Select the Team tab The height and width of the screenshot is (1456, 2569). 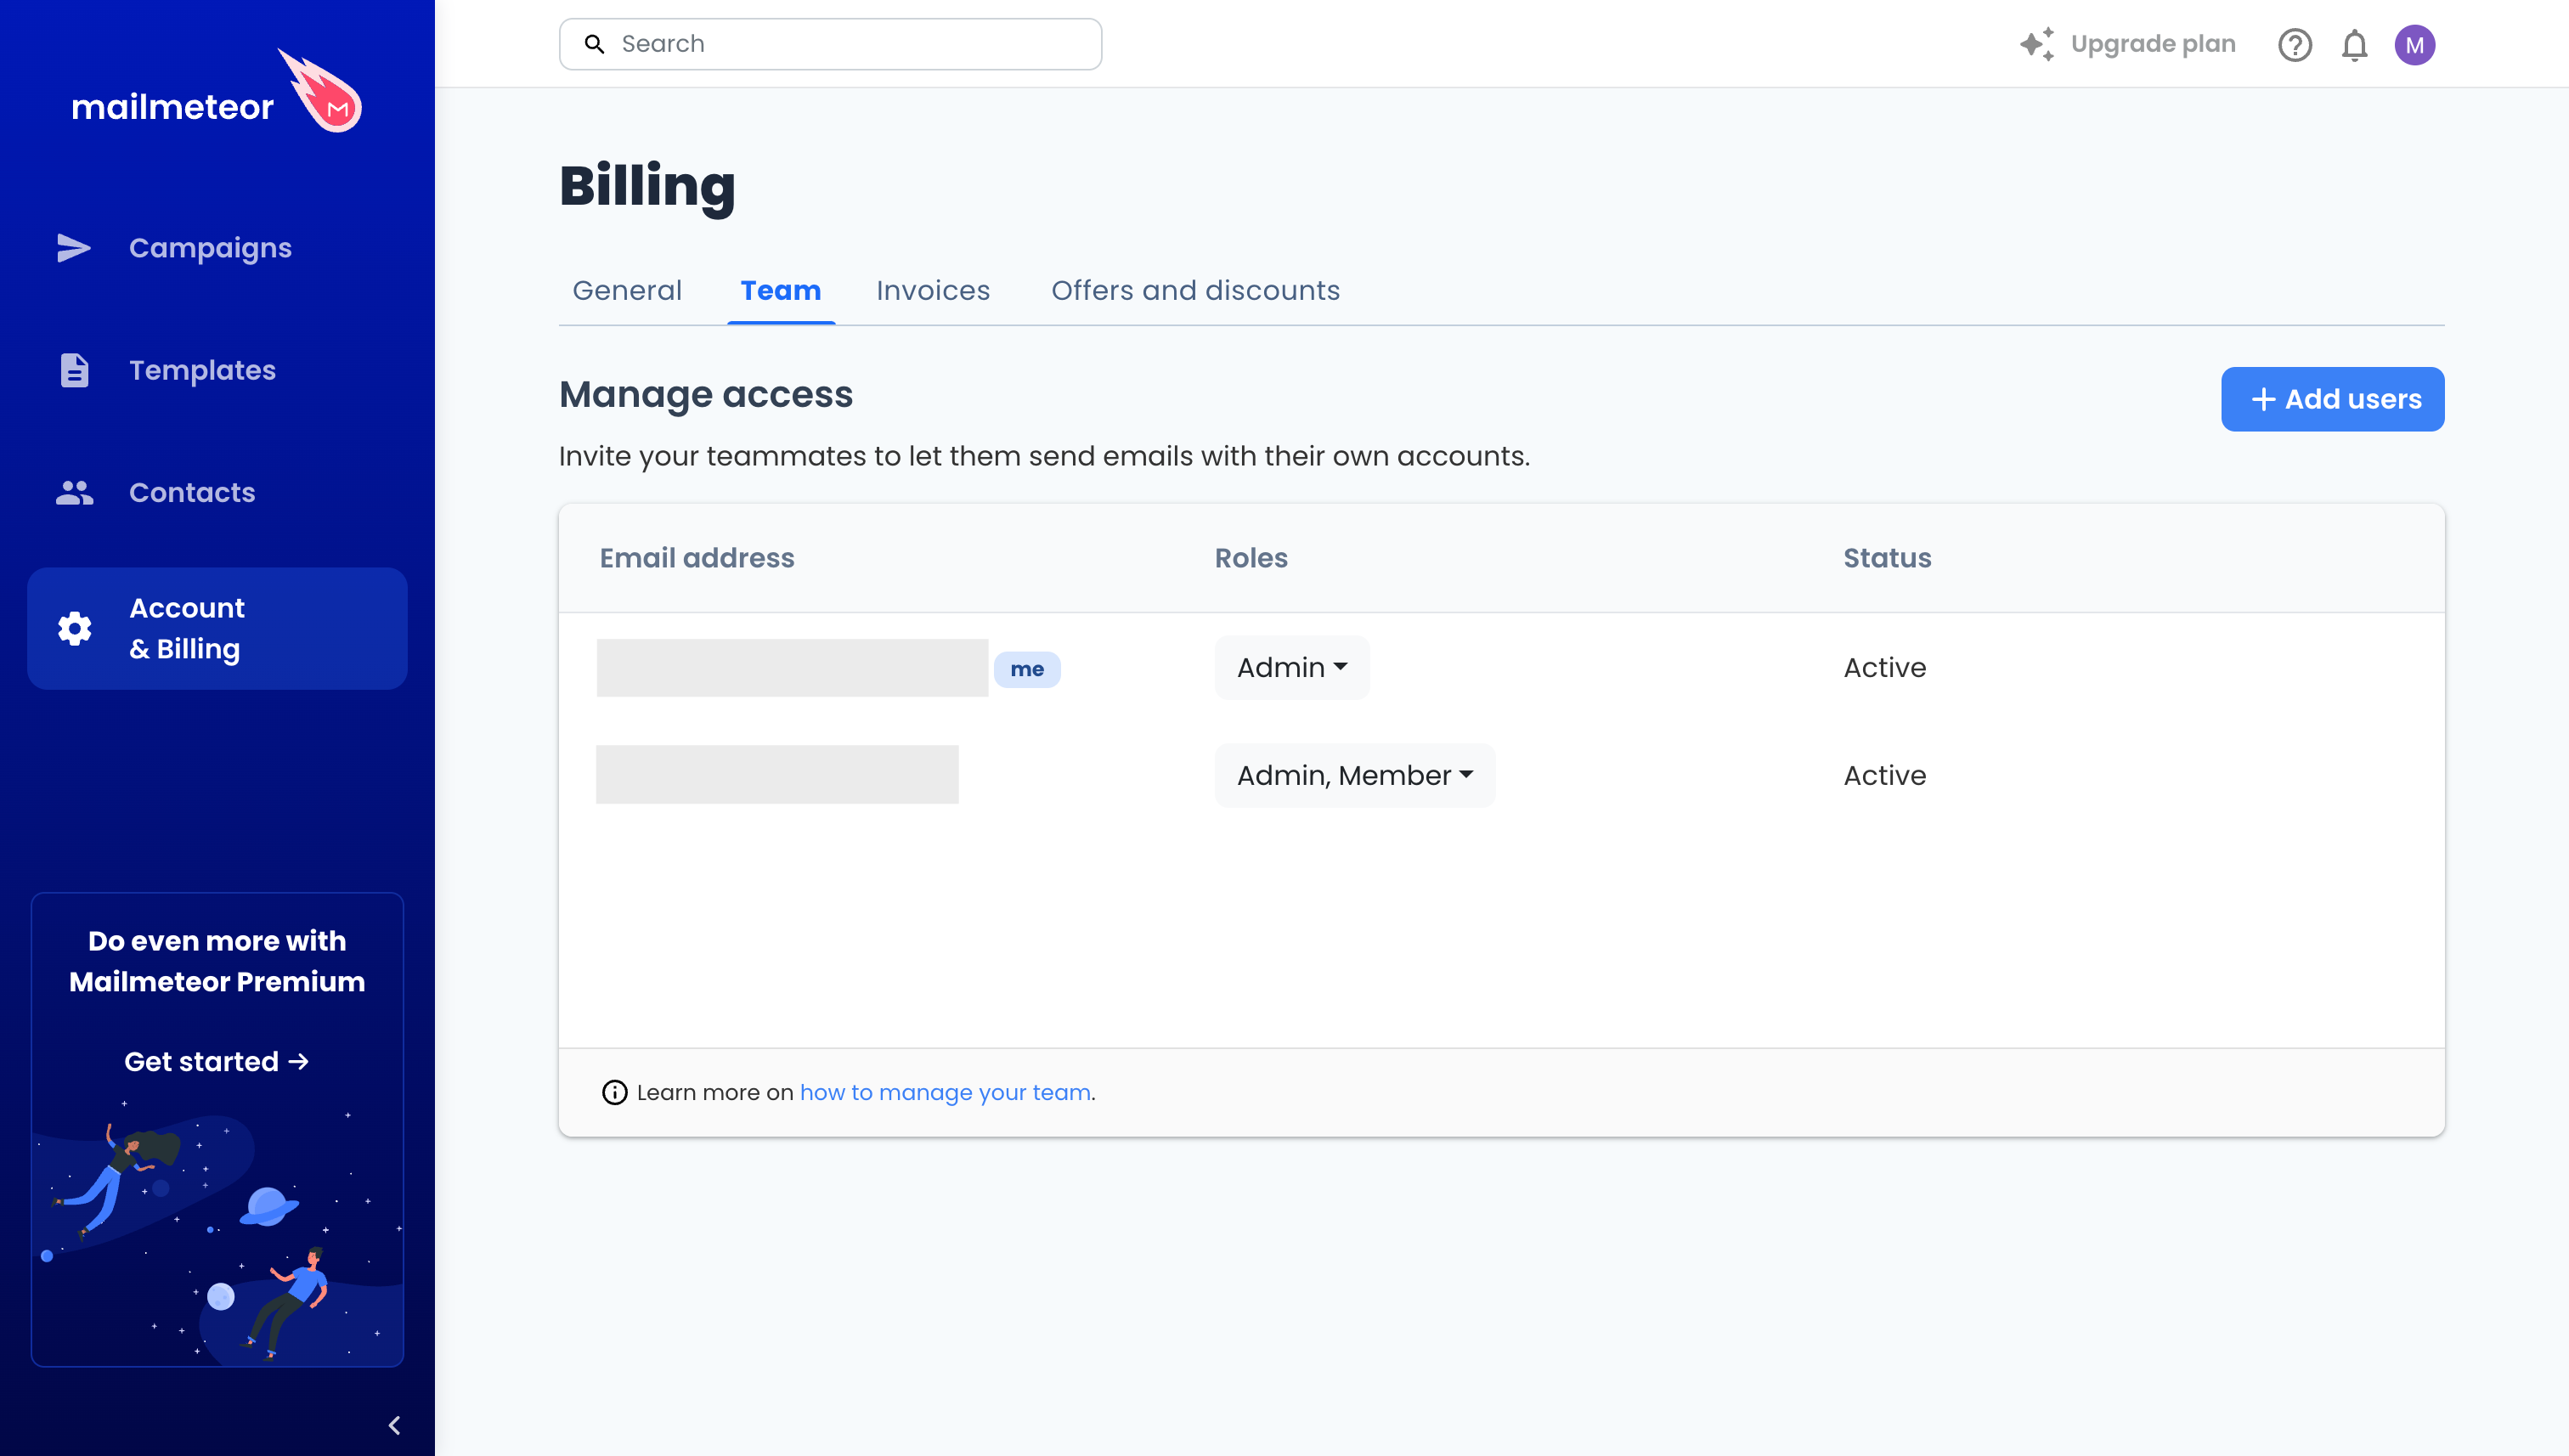pos(781,290)
